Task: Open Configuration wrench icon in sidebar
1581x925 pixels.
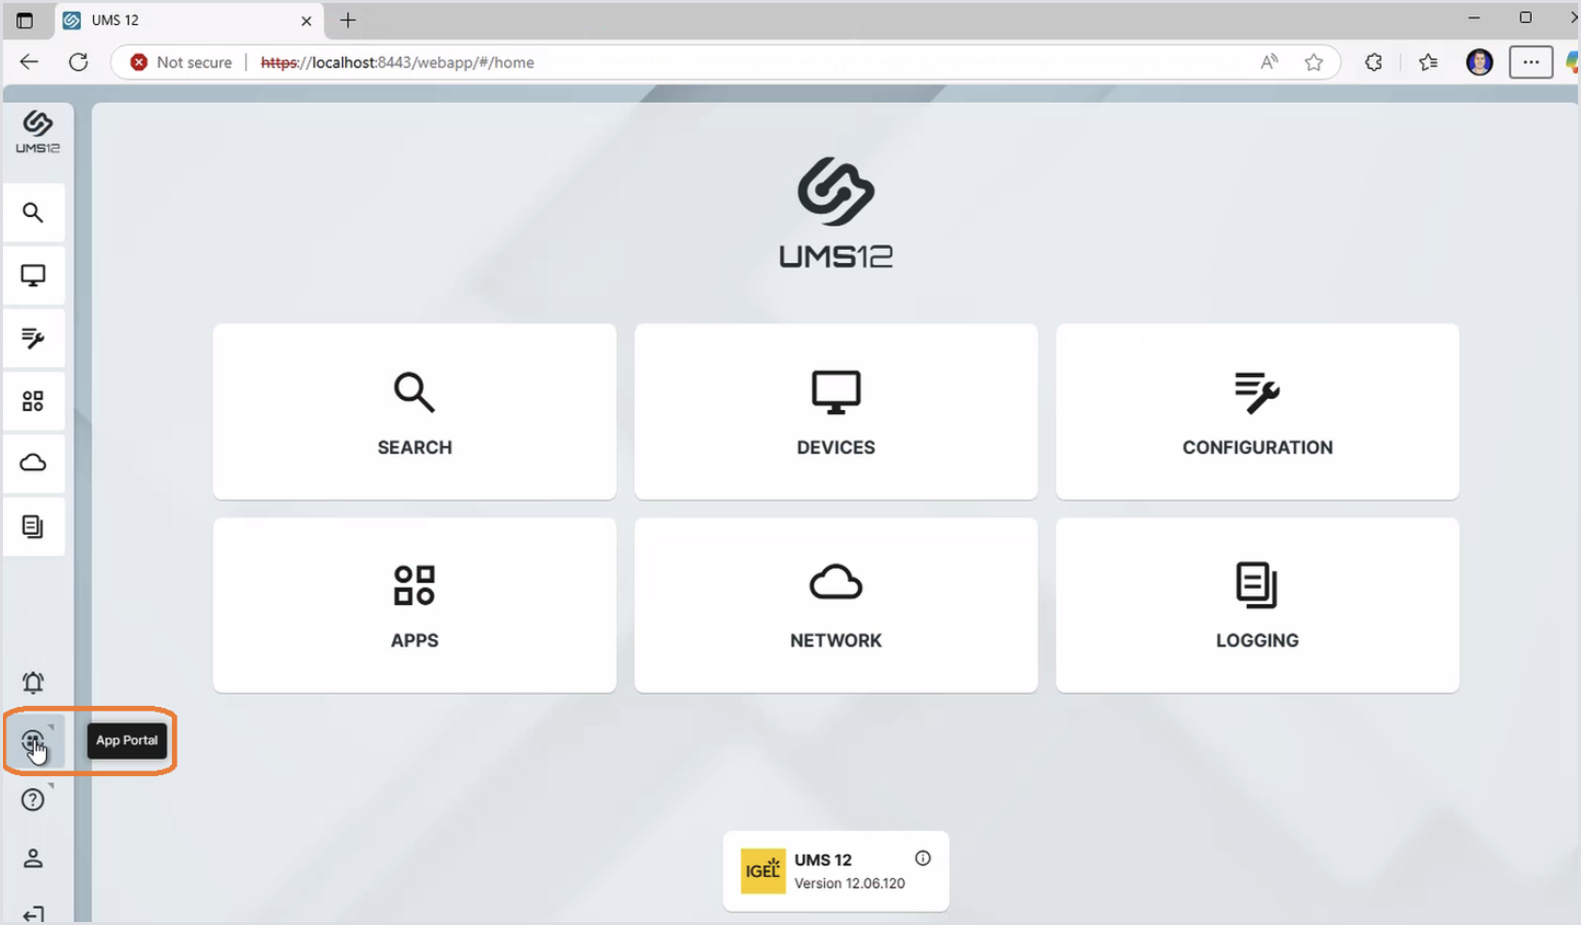Action: pyautogui.click(x=33, y=339)
